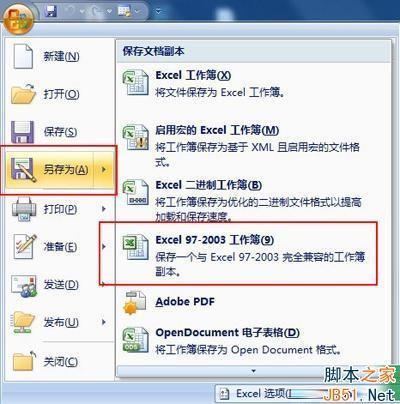The width and height of the screenshot is (400, 404).
Task: Expand the 准备(E) submenu arrow
Action: pos(104,246)
